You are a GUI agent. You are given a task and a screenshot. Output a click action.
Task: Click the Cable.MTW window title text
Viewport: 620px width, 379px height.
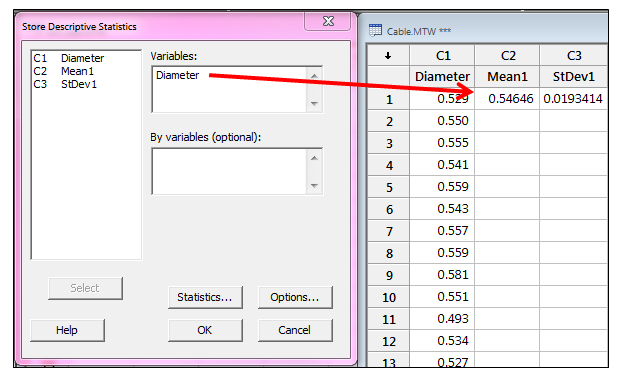pyautogui.click(x=418, y=31)
